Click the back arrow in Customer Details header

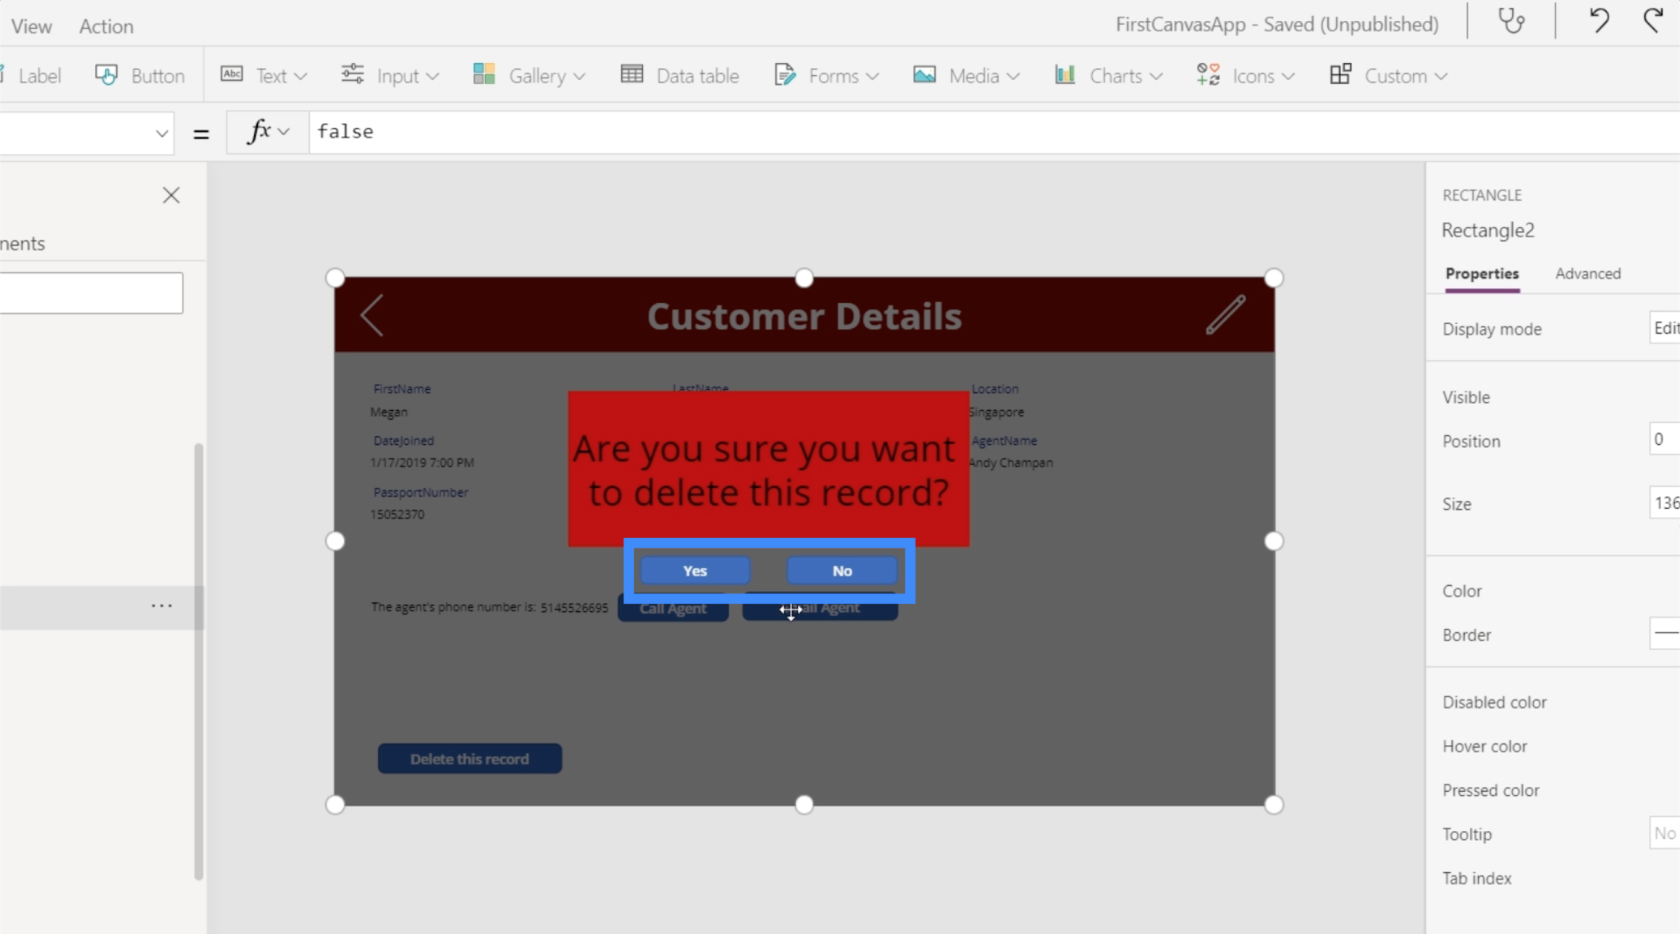click(x=371, y=315)
